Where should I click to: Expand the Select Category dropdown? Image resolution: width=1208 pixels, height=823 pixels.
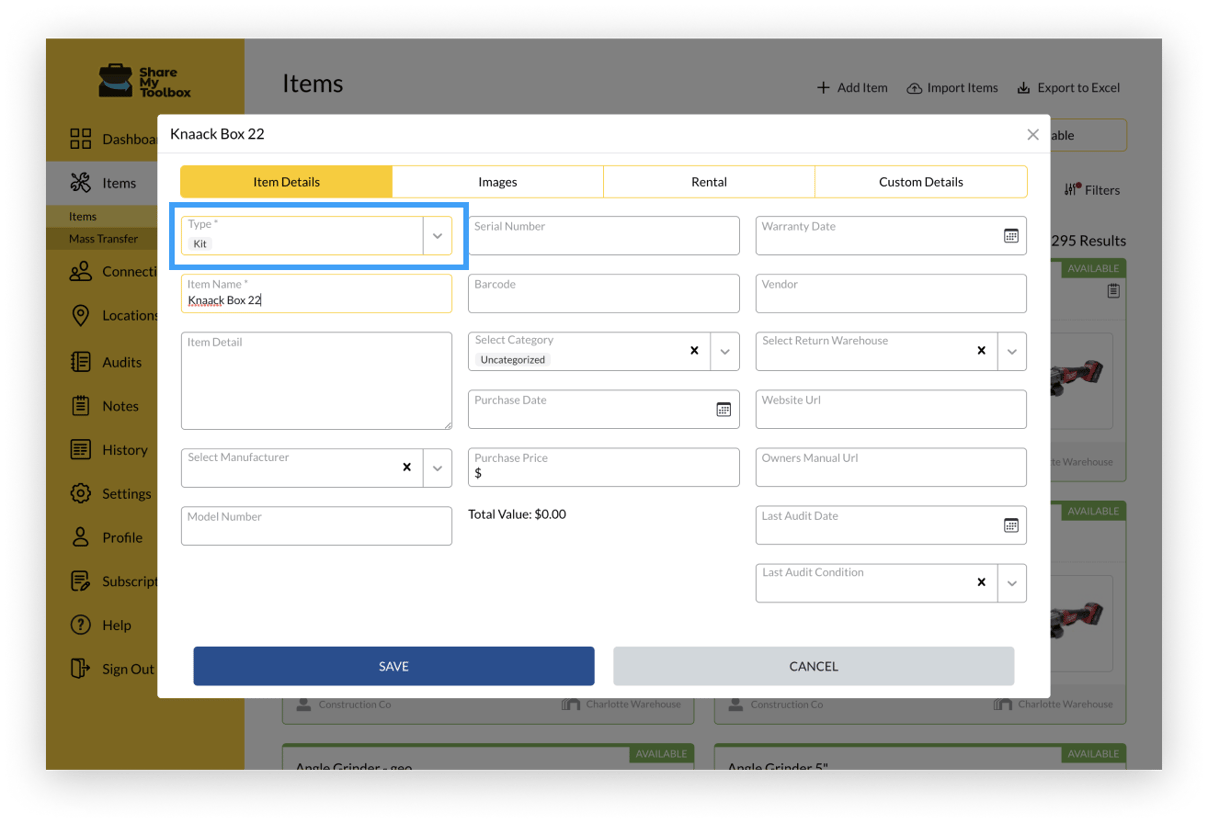(725, 352)
